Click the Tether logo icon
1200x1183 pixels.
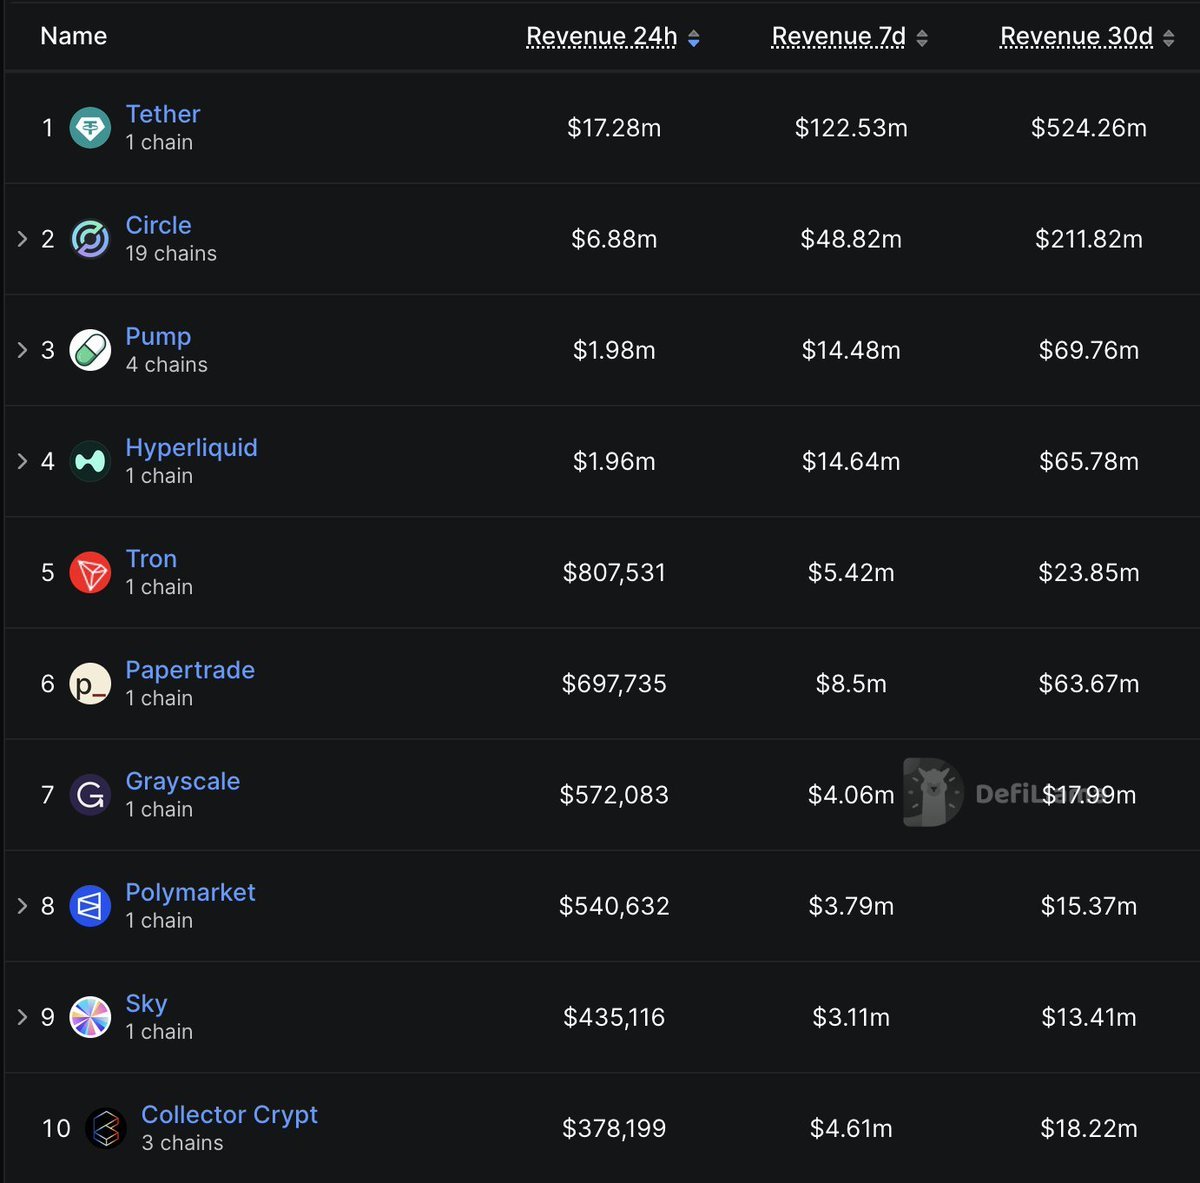coord(90,128)
